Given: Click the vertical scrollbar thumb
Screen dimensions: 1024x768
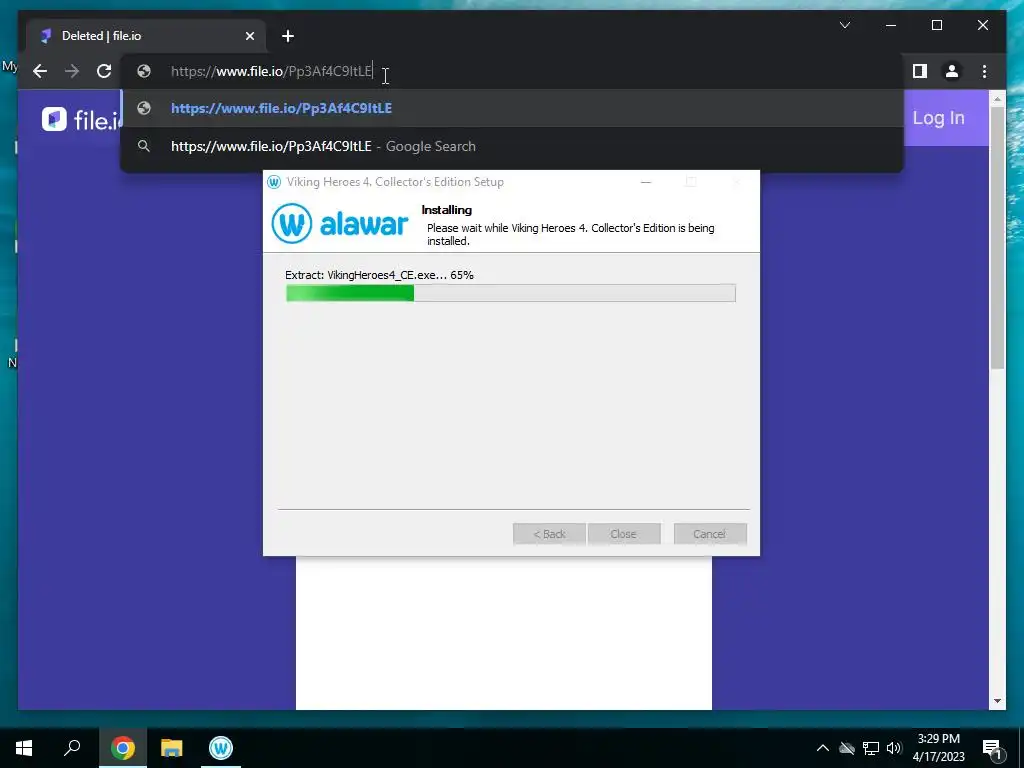Looking at the screenshot, I should [997, 238].
